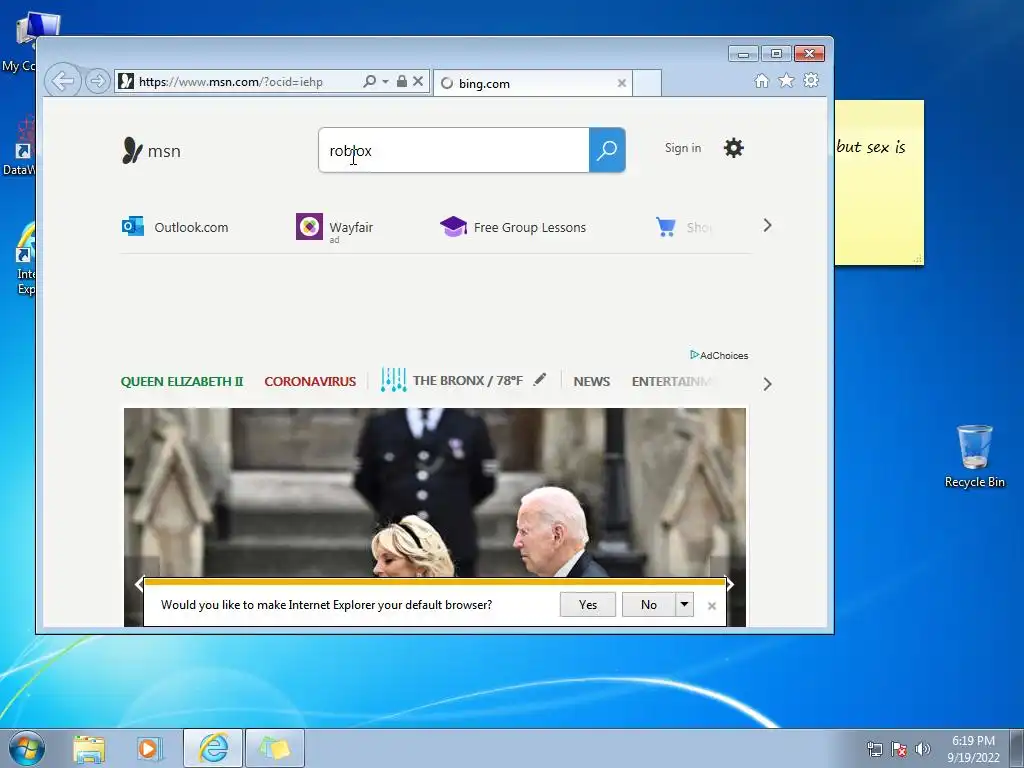Click the blue search magnifier button
The width and height of the screenshot is (1024, 768).
coord(607,150)
